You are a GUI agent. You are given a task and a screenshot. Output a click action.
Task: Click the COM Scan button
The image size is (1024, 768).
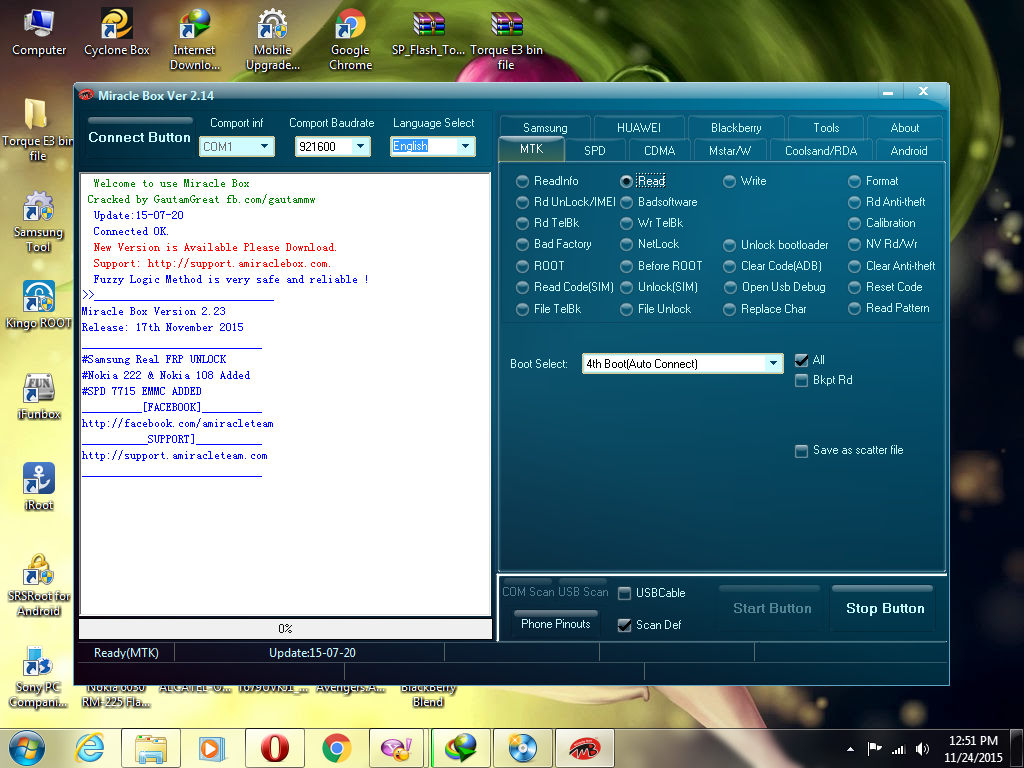(x=528, y=591)
